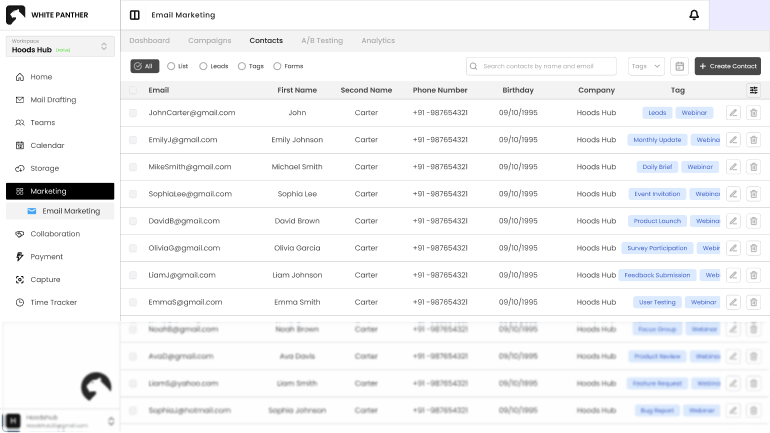Delete the EmilyJ@gmail.com contact
This screenshot has width=770, height=433.
pos(753,140)
